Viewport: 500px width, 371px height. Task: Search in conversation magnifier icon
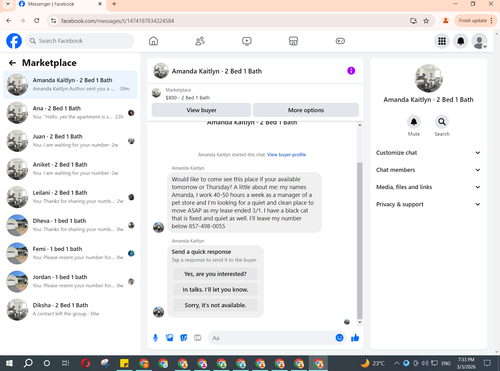tap(442, 122)
